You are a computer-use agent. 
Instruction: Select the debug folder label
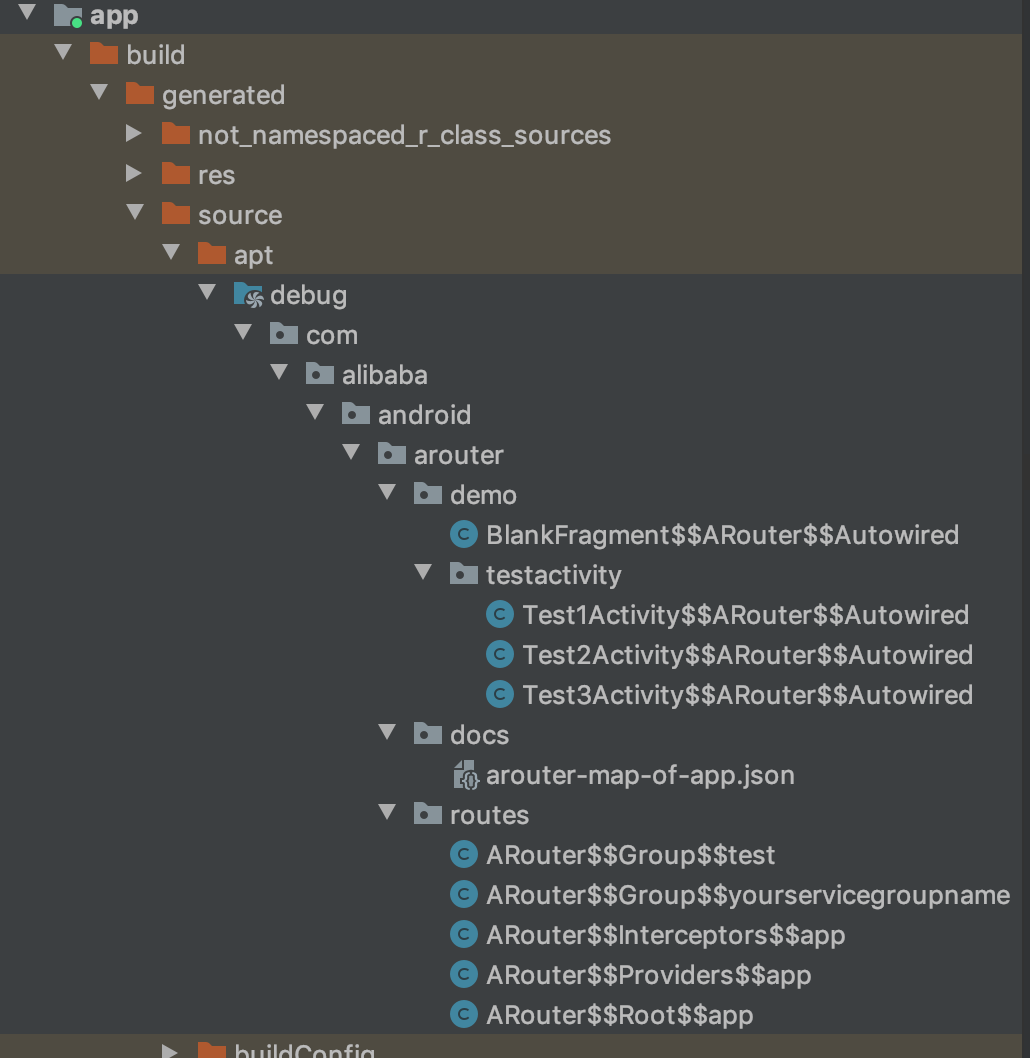309,296
